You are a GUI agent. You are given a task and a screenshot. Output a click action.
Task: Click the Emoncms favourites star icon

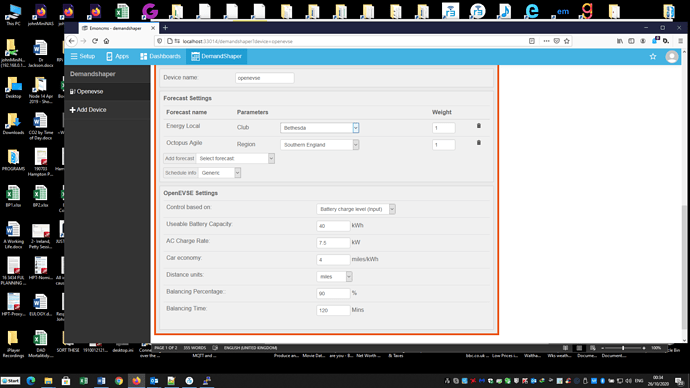(x=653, y=56)
